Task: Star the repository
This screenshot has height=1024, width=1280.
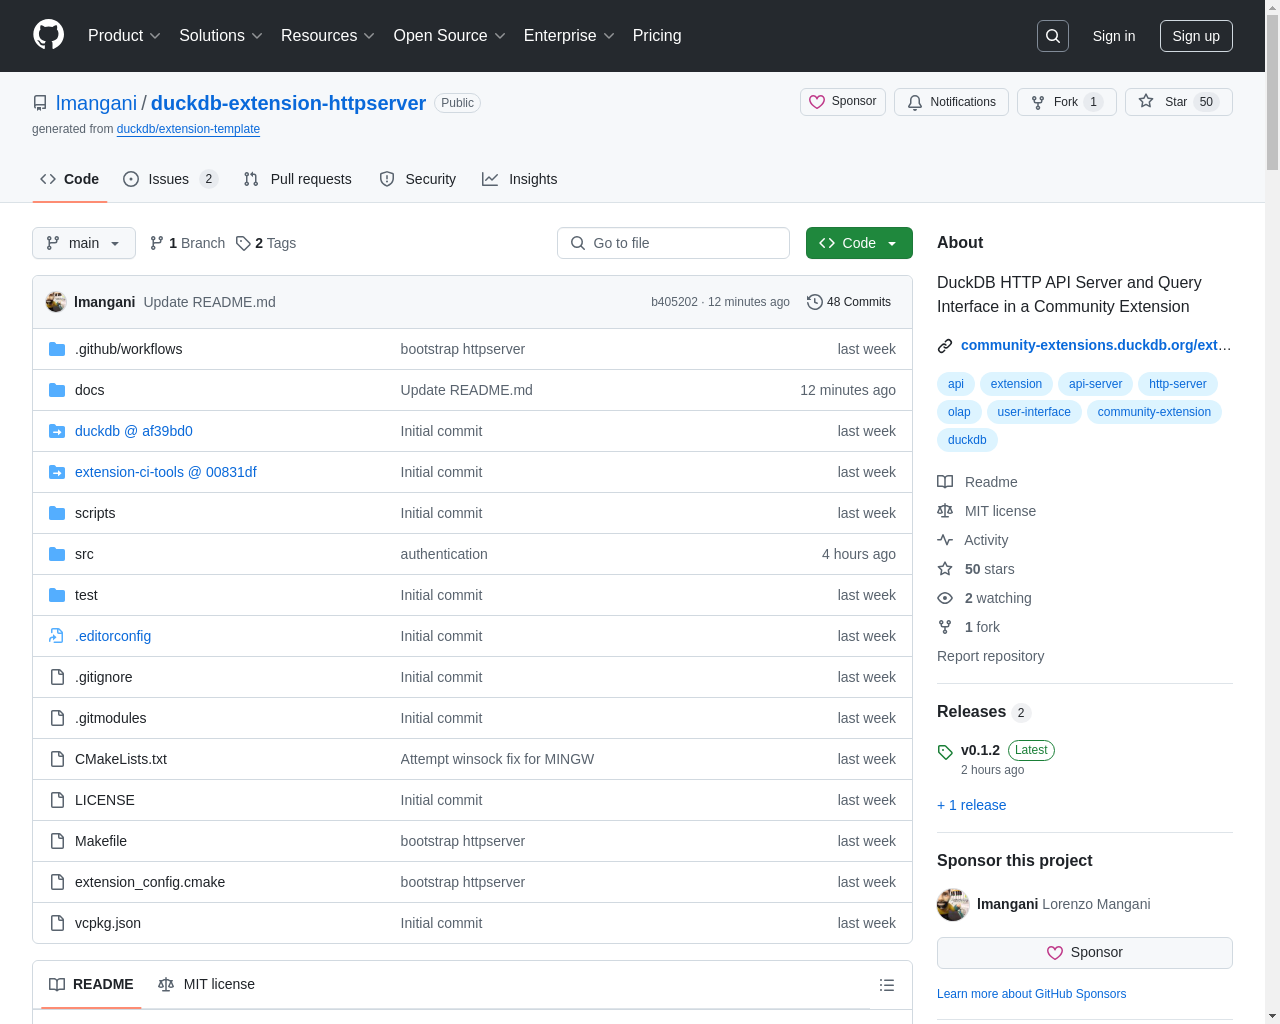Action: pyautogui.click(x=1178, y=102)
